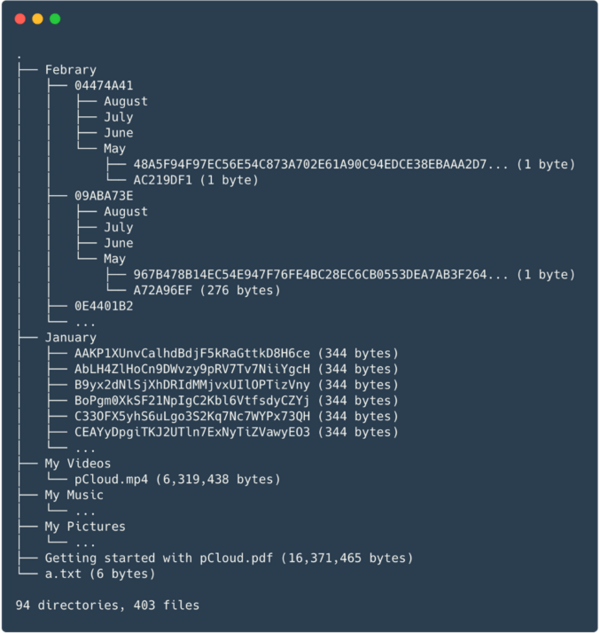Select the 04474A41 directory
The height and width of the screenshot is (633, 600).
point(103,86)
